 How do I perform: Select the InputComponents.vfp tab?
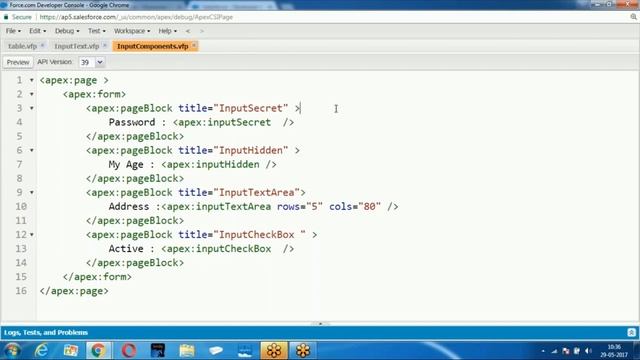152,46
